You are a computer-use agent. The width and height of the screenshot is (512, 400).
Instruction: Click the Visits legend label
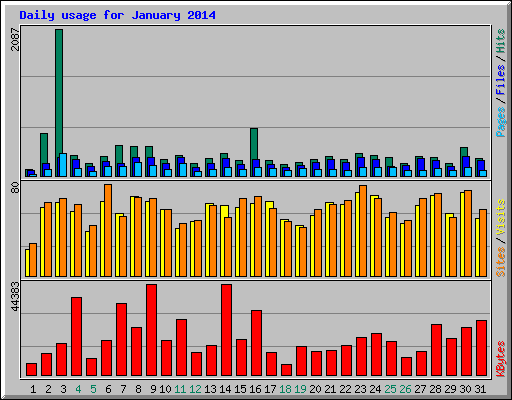(x=500, y=218)
